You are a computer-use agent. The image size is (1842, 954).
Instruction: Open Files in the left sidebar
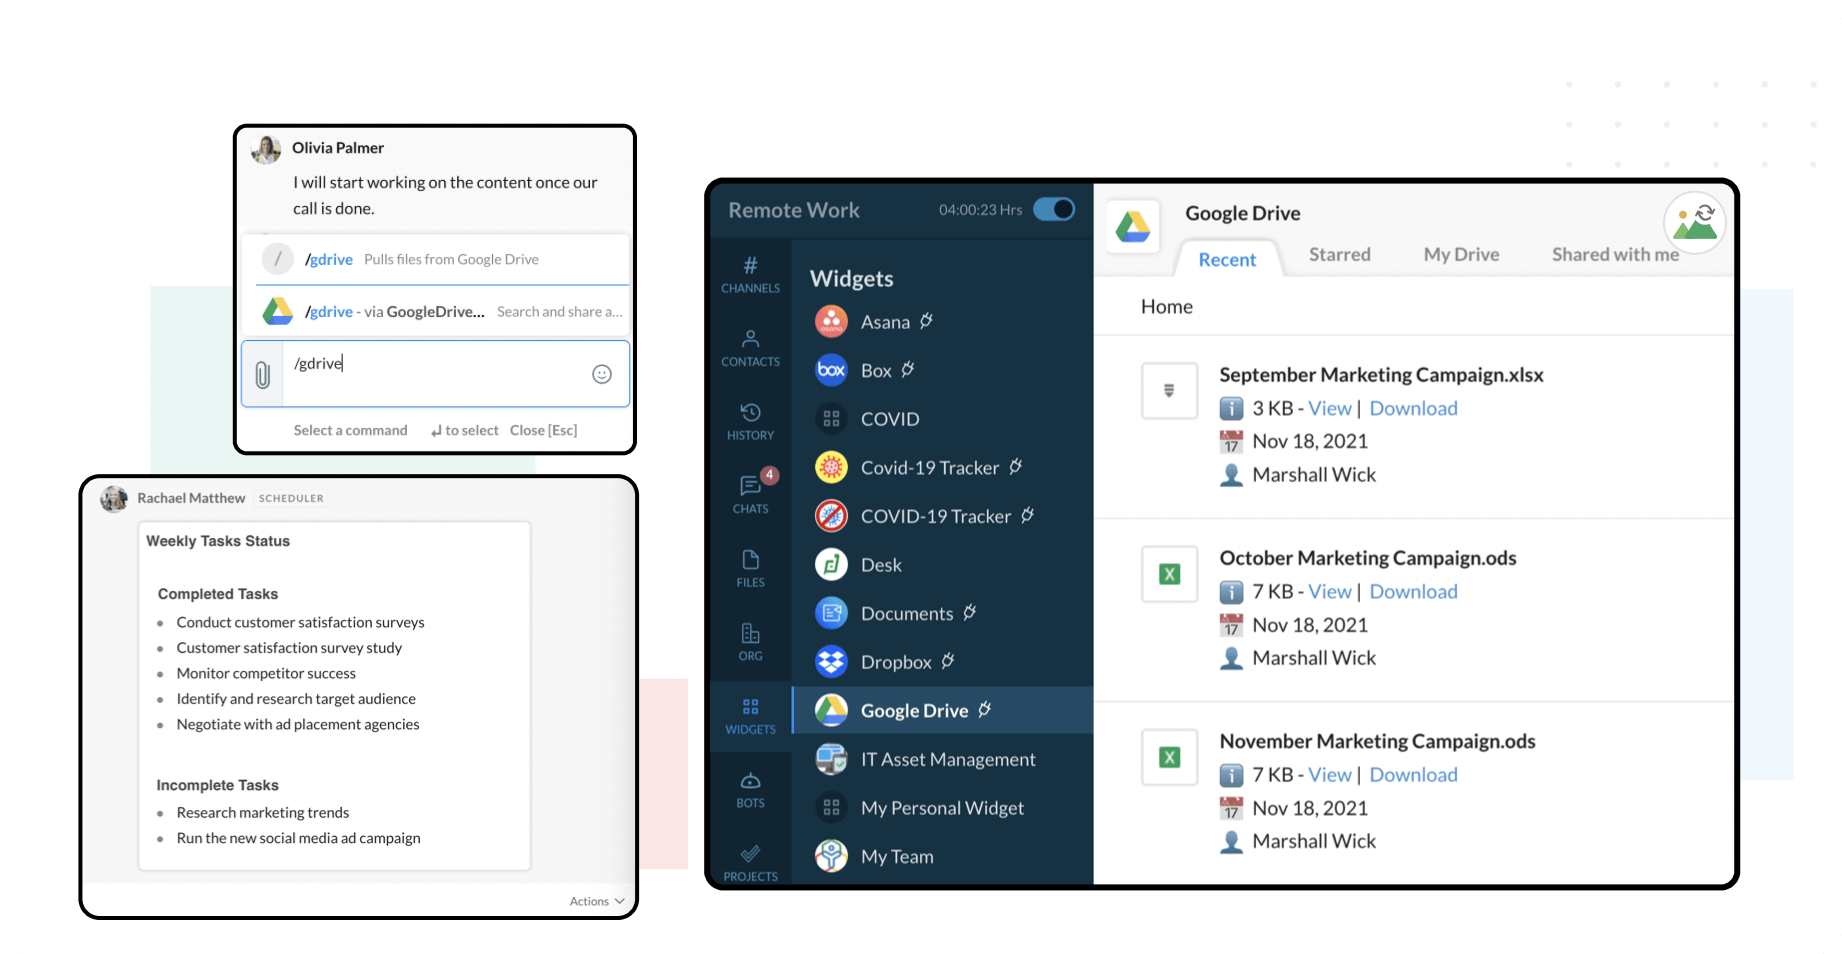pyautogui.click(x=750, y=568)
